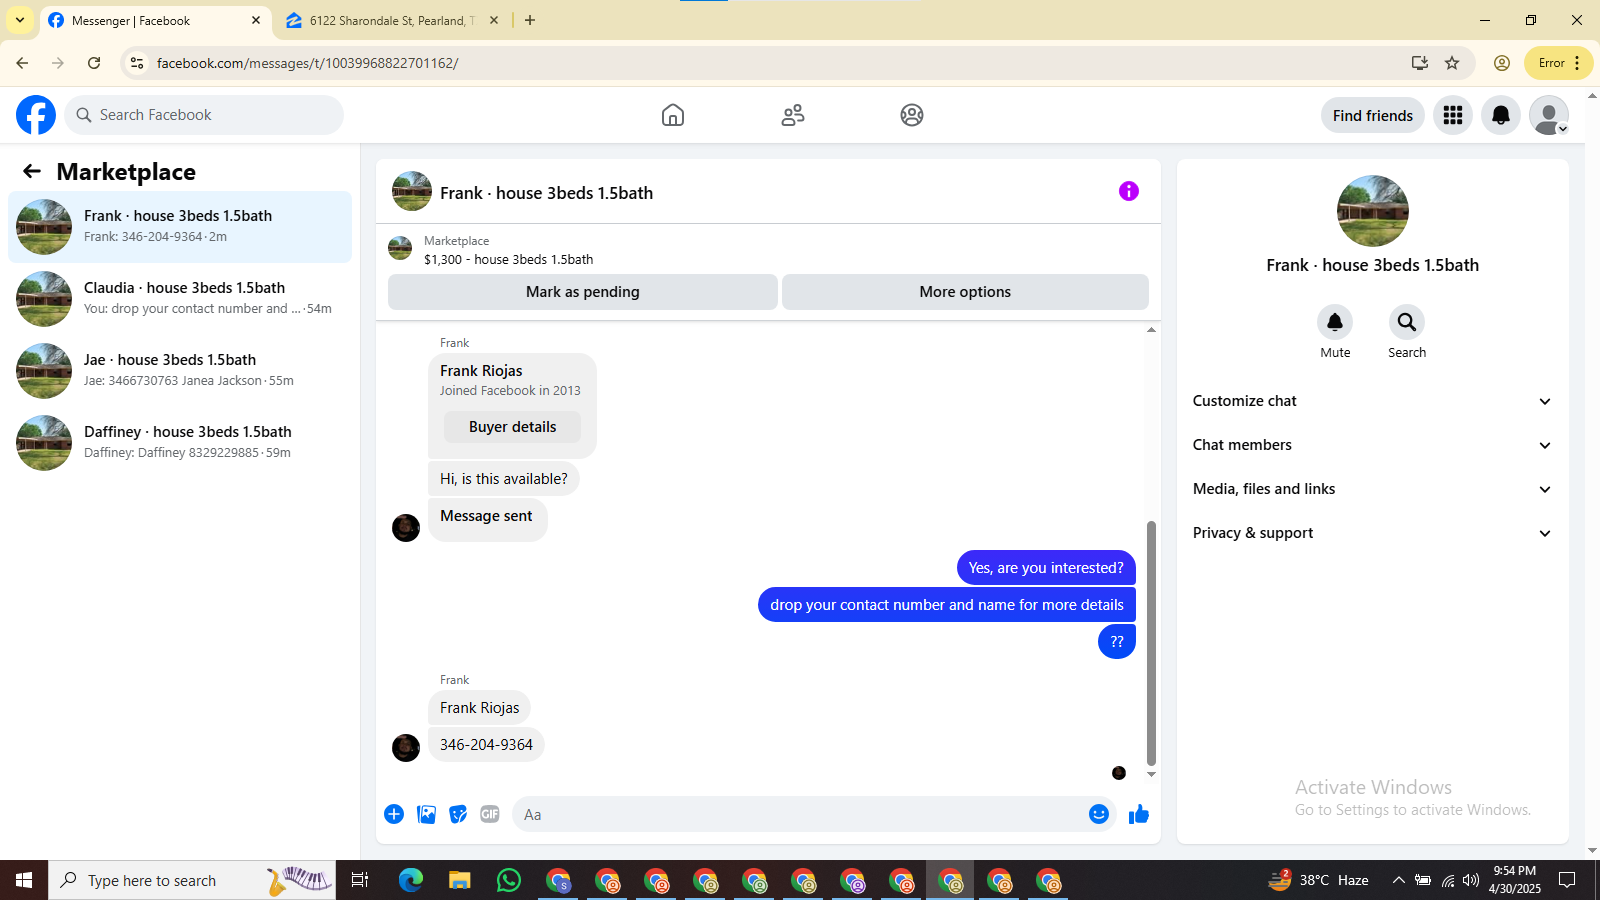Open conversation information purple info icon

(1129, 191)
